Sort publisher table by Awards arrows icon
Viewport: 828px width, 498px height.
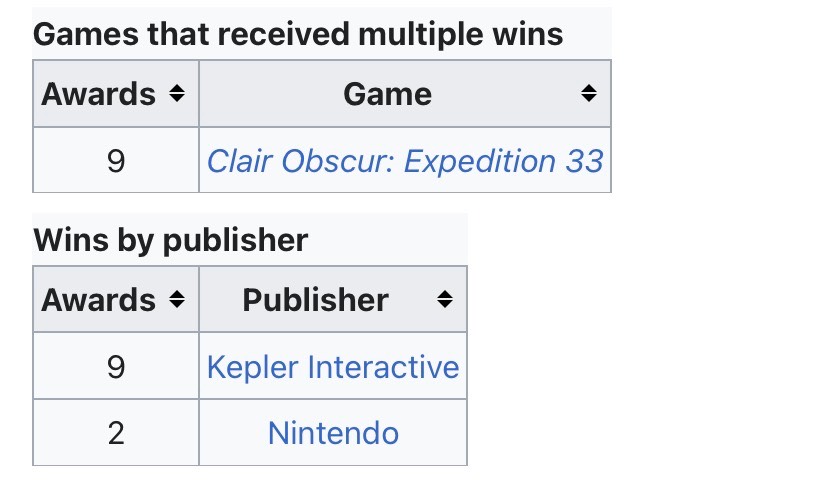[x=177, y=300]
